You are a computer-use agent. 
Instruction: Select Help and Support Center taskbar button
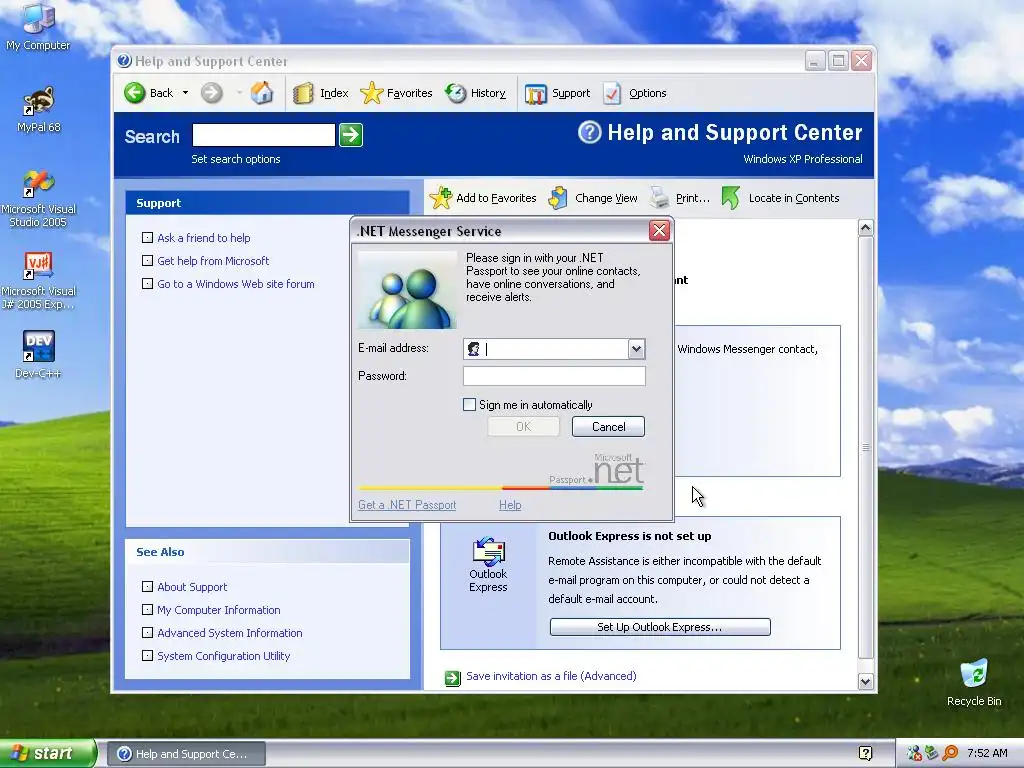pos(186,754)
